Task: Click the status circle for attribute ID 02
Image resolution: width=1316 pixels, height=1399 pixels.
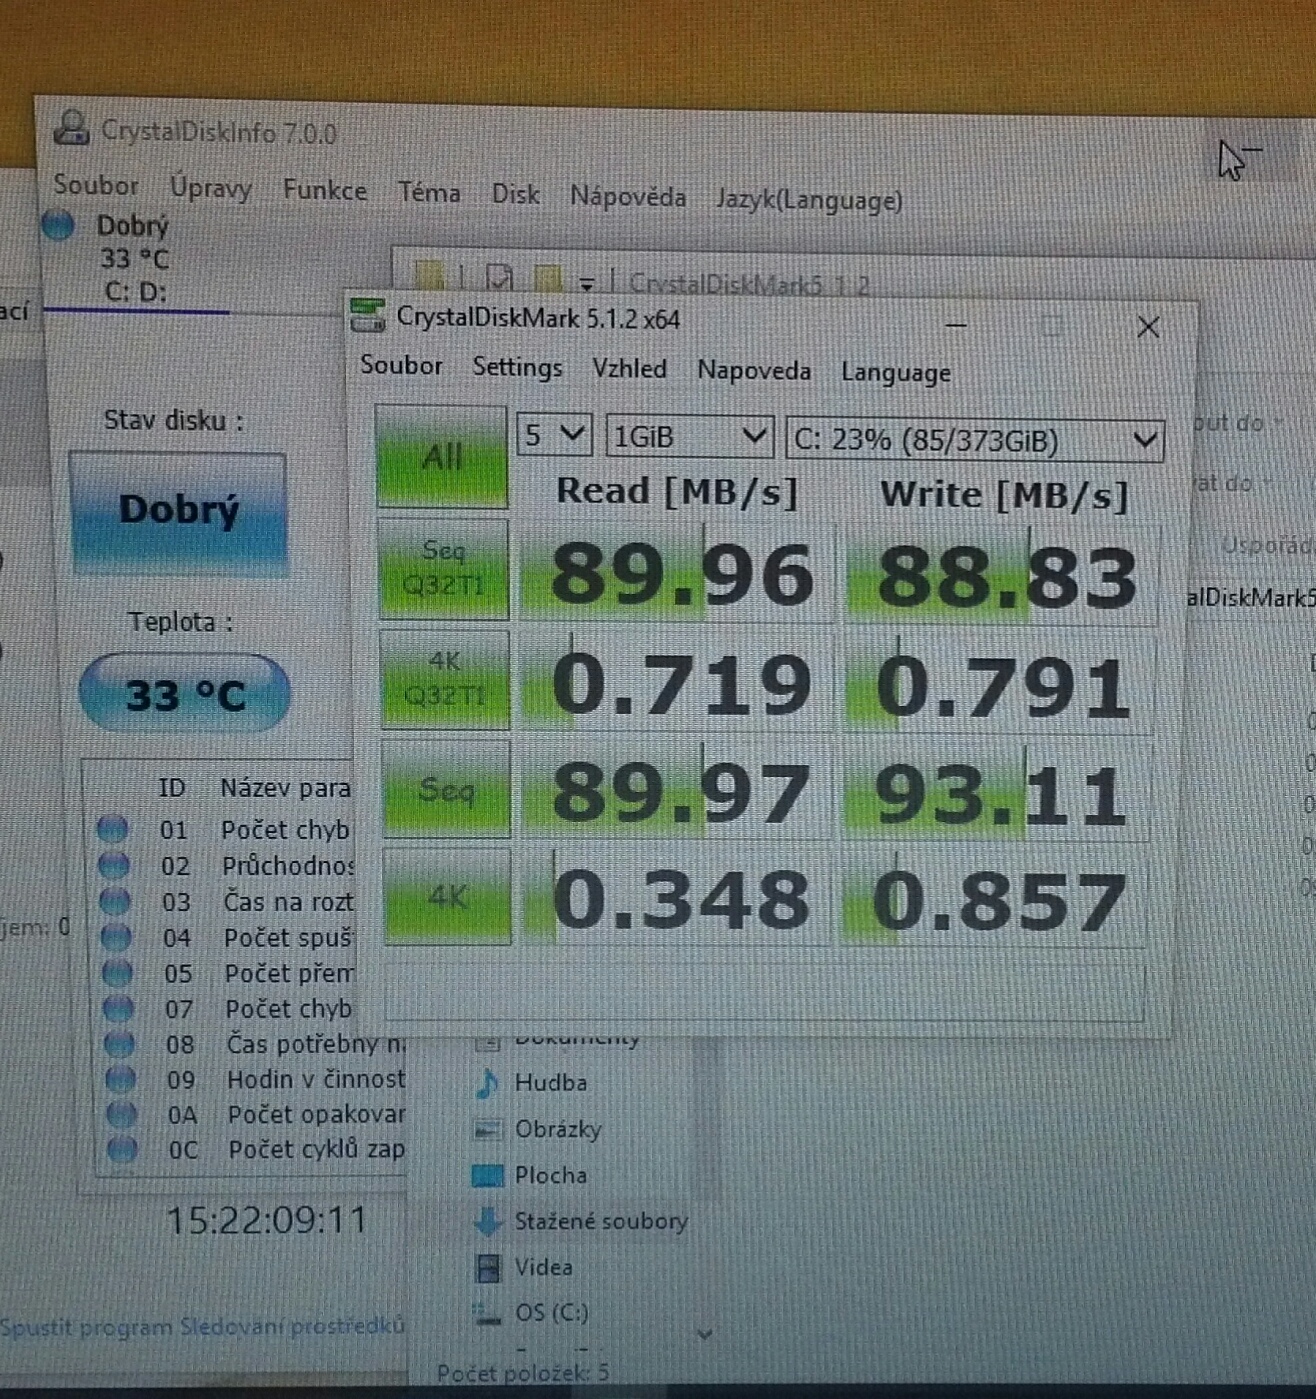Action: (114, 865)
